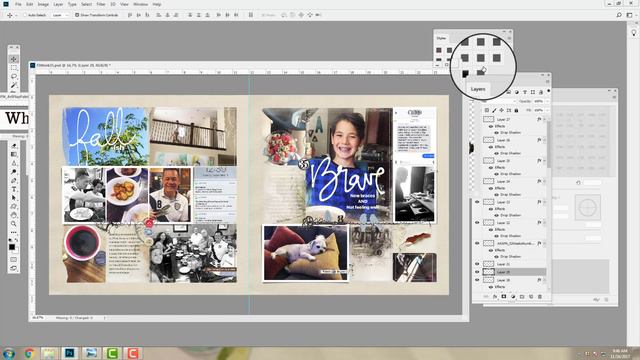This screenshot has height=360, width=640.
Task: Open the Filter menu
Action: [101, 4]
